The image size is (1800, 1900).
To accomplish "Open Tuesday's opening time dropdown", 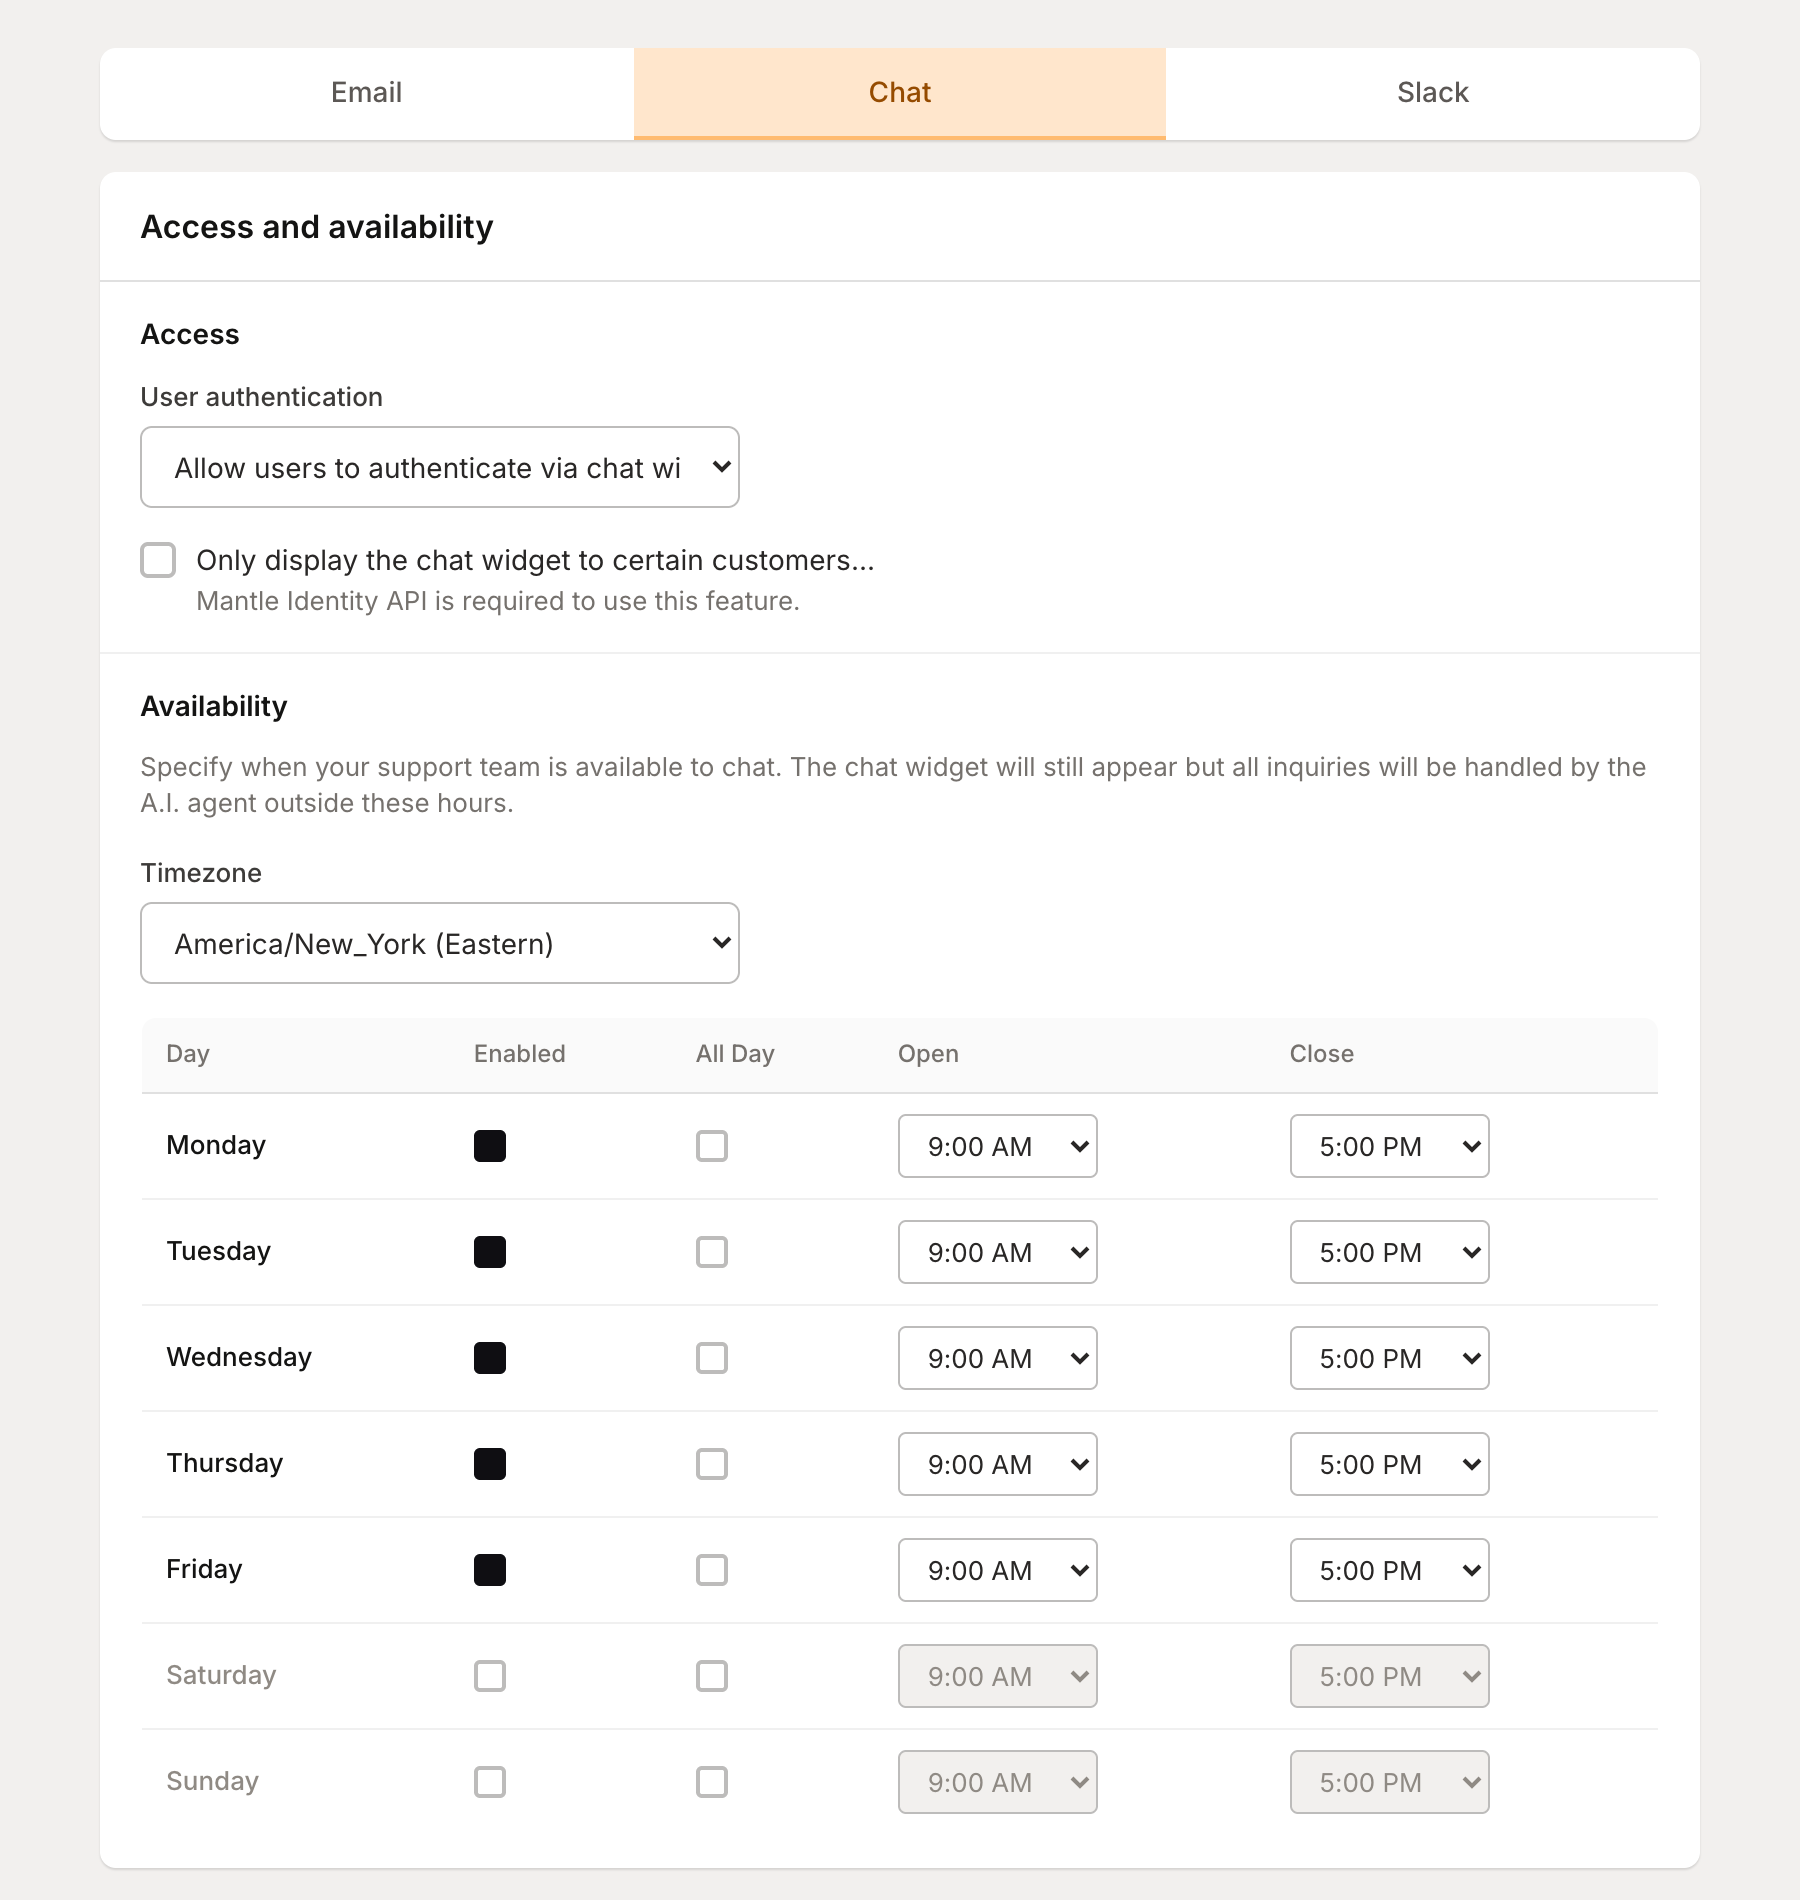I will click(x=997, y=1252).
